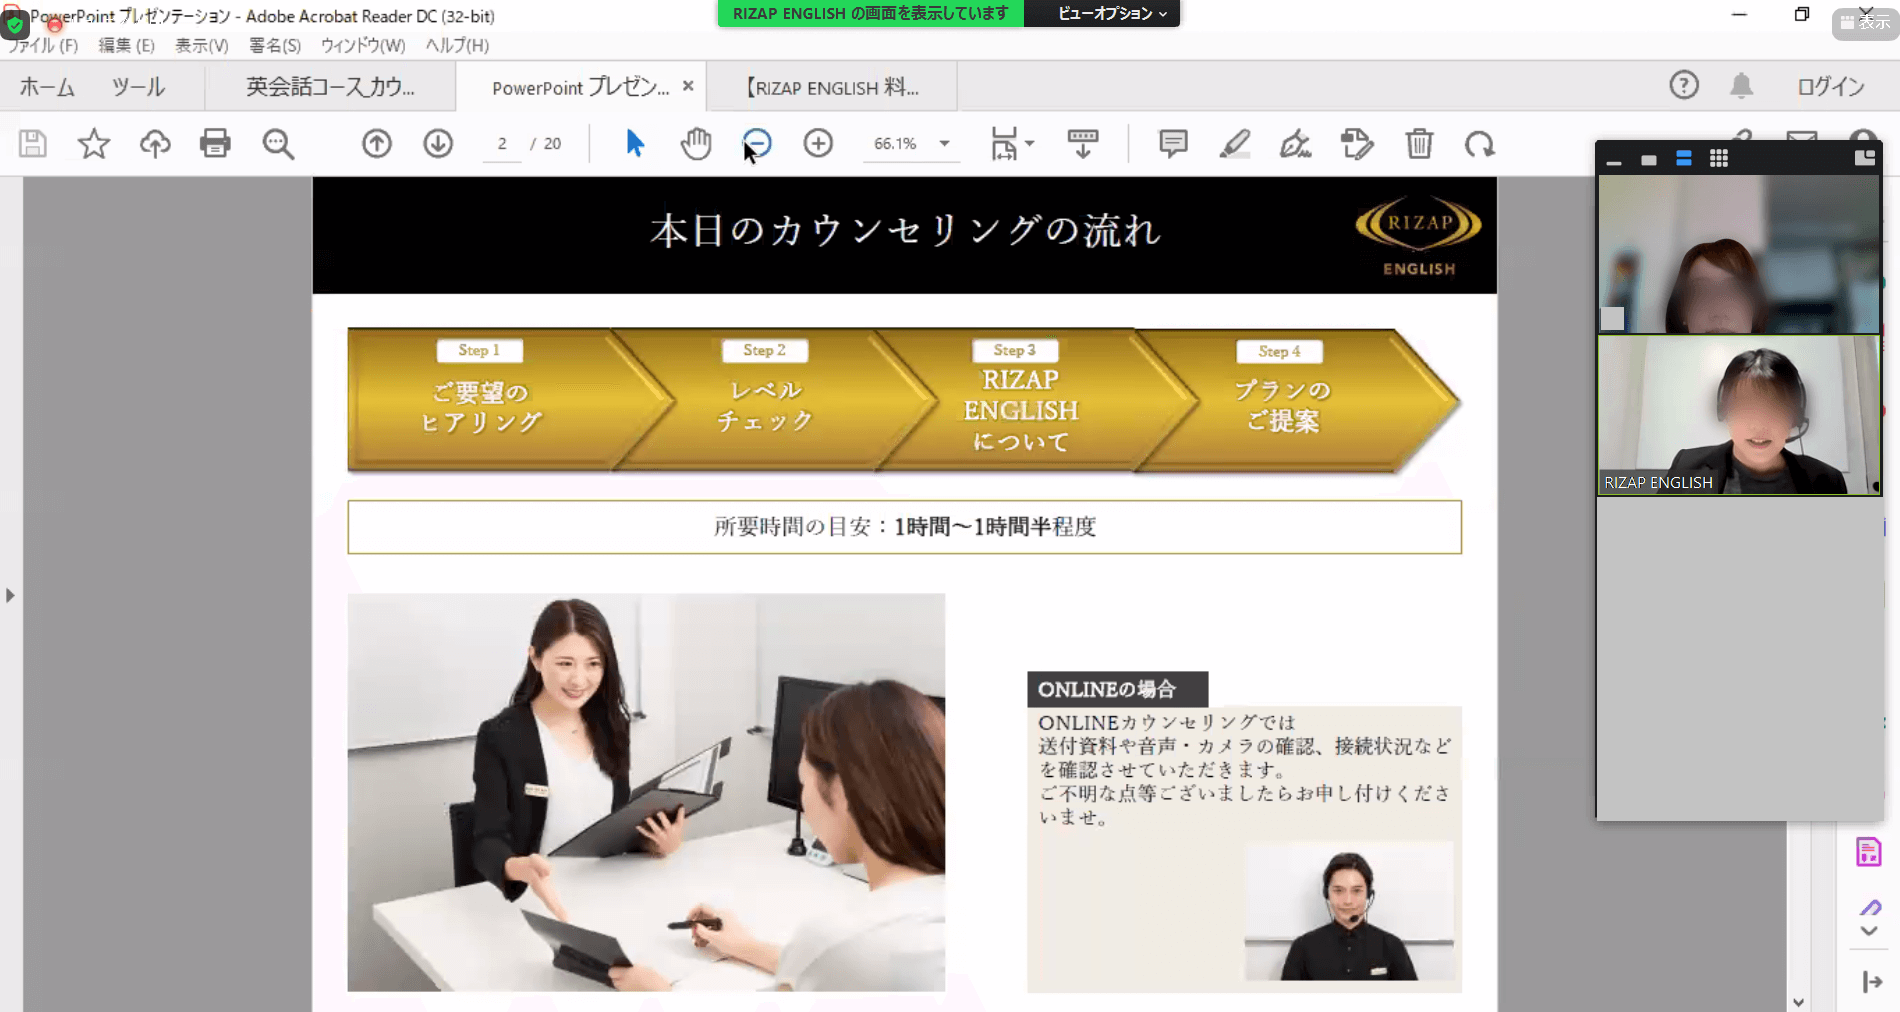The height and width of the screenshot is (1012, 1900).
Task: Add a sticky note comment
Action: tap(1173, 144)
